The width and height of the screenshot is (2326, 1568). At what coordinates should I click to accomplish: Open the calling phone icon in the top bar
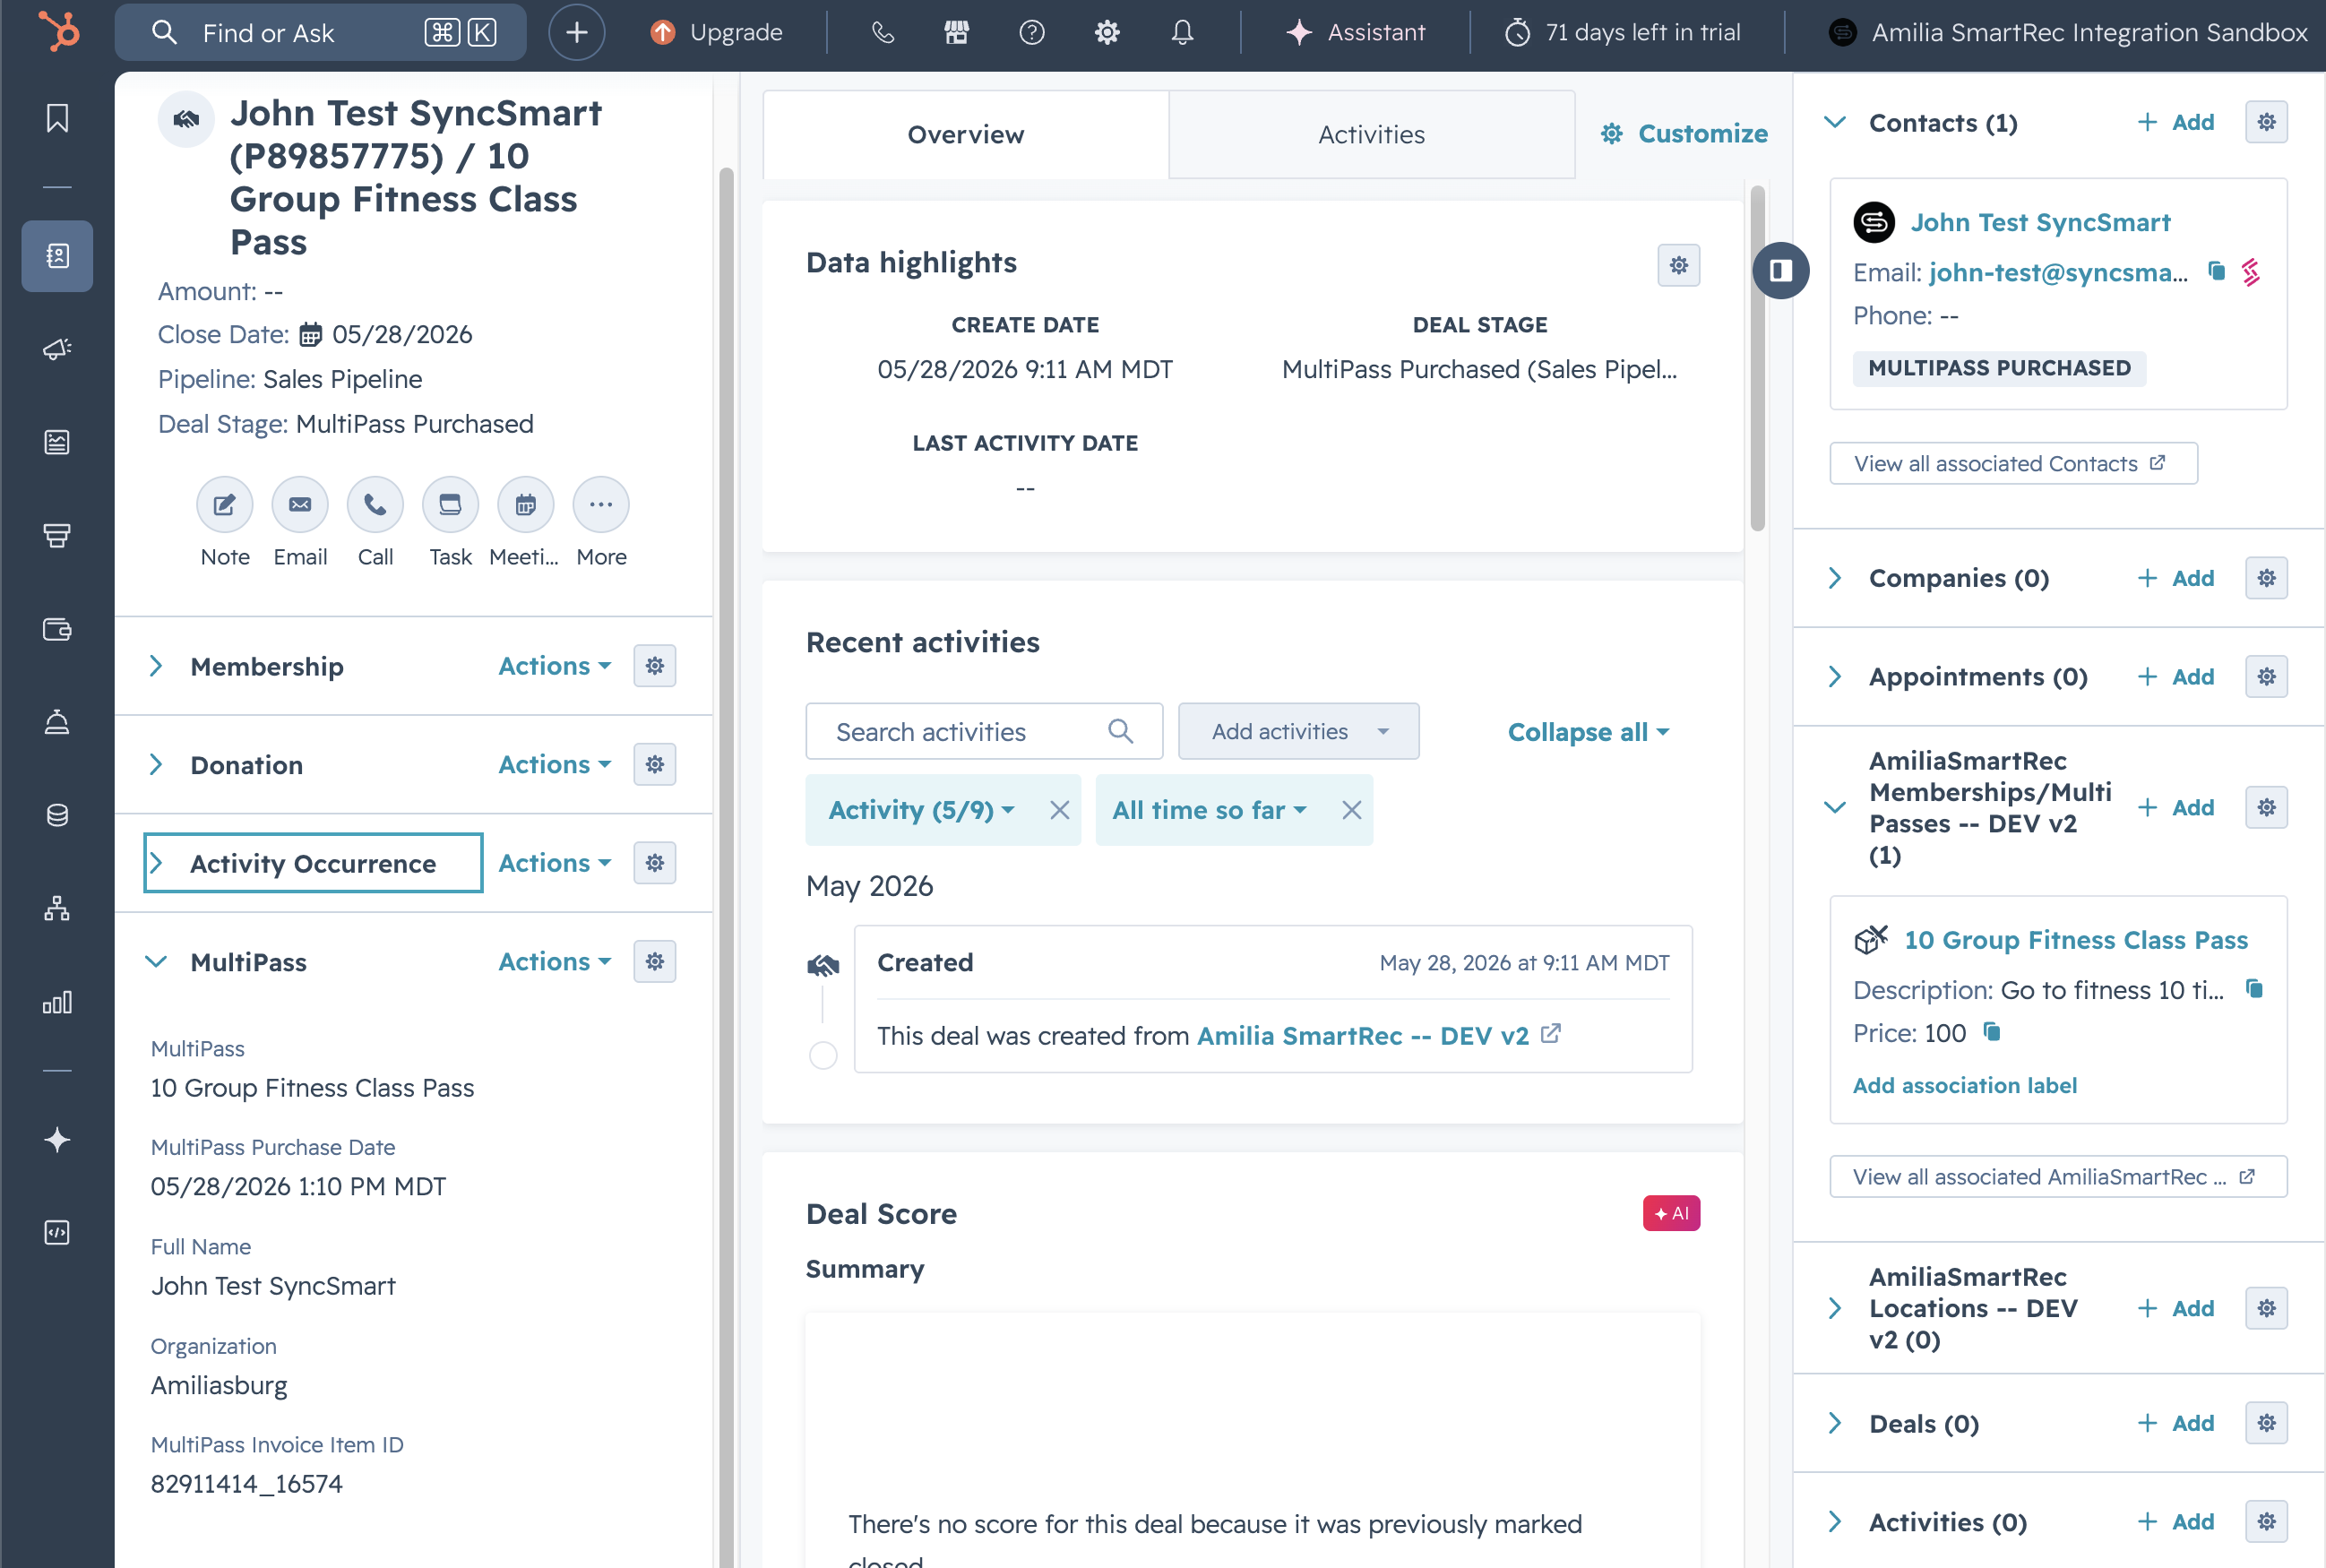click(x=882, y=32)
